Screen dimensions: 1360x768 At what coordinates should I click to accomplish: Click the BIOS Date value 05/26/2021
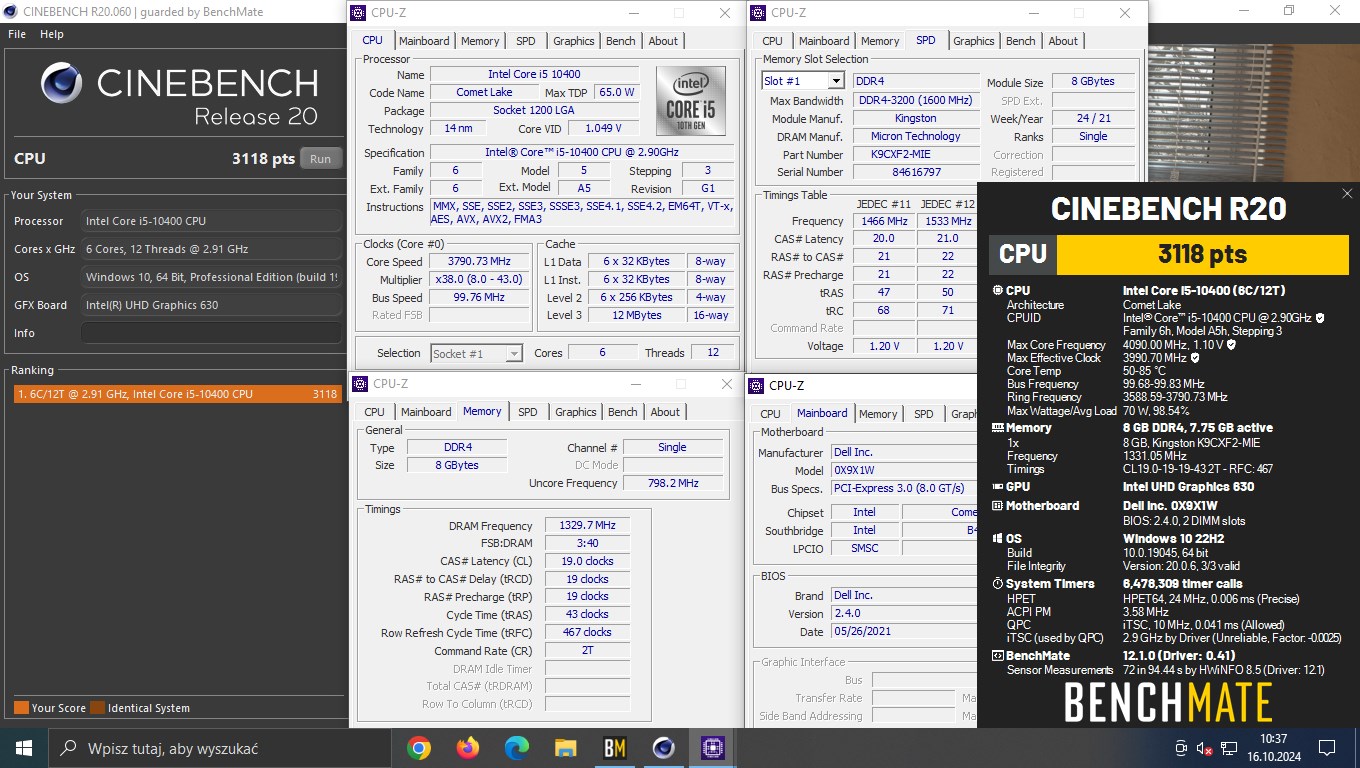click(904, 632)
